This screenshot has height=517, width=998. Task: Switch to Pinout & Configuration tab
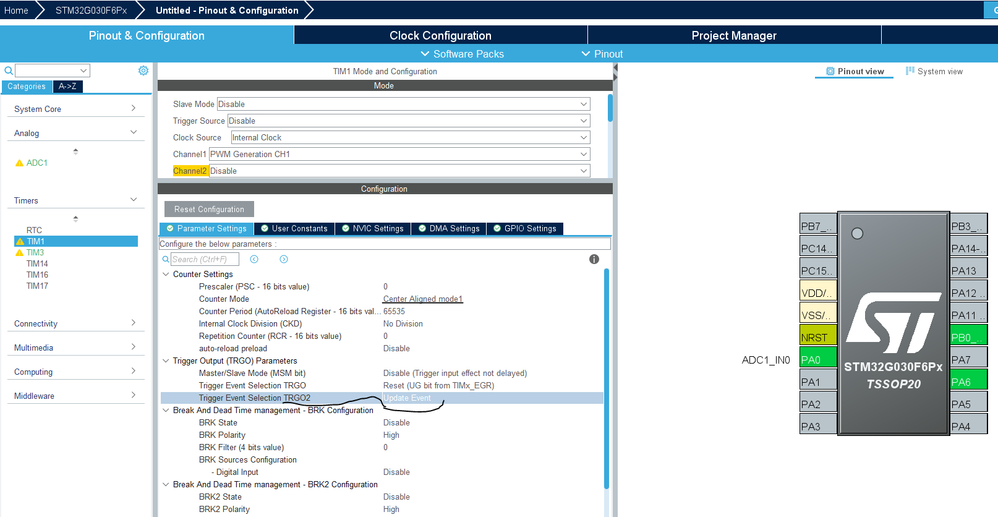[x=146, y=36]
